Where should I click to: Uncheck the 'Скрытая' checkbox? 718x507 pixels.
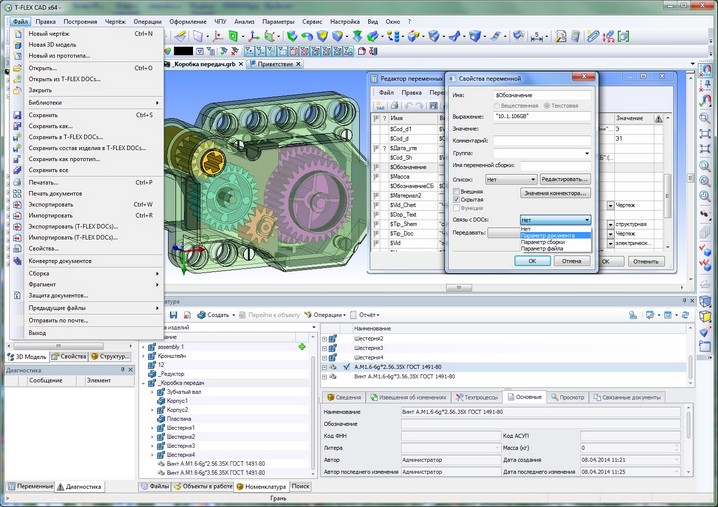pyautogui.click(x=456, y=200)
